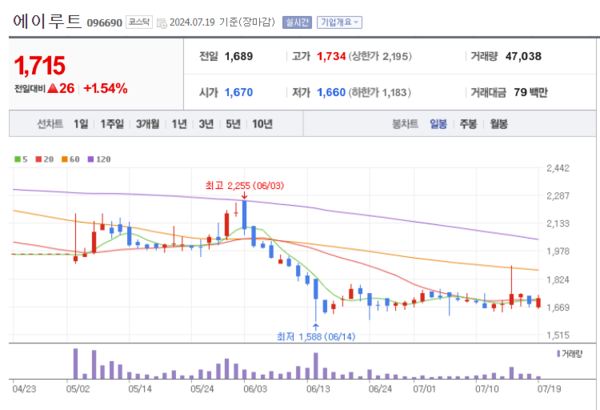Click the 2024.07.19 기준(장마감) date text
This screenshot has height=410, width=600.
pyautogui.click(x=222, y=22)
